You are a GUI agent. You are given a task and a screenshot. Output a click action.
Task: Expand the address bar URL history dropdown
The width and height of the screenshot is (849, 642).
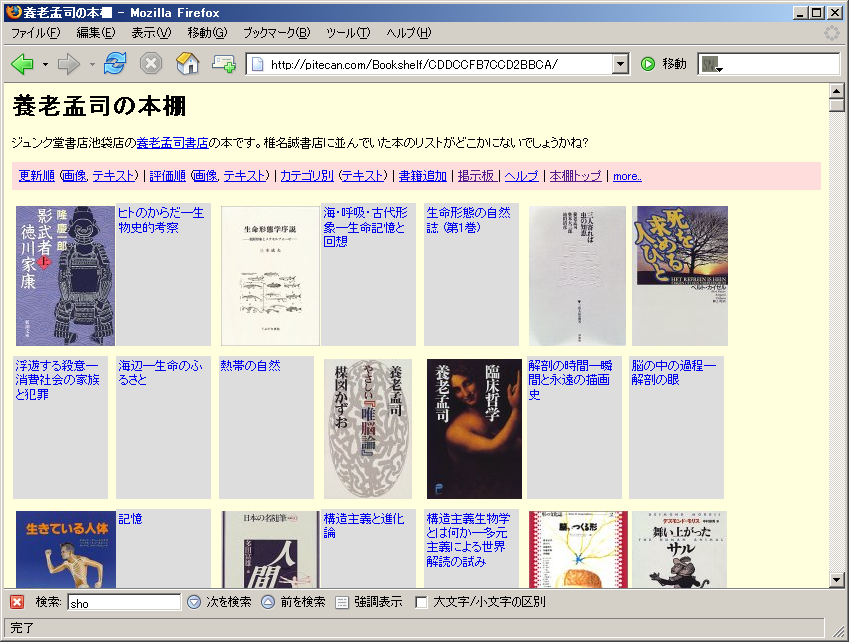click(x=621, y=64)
